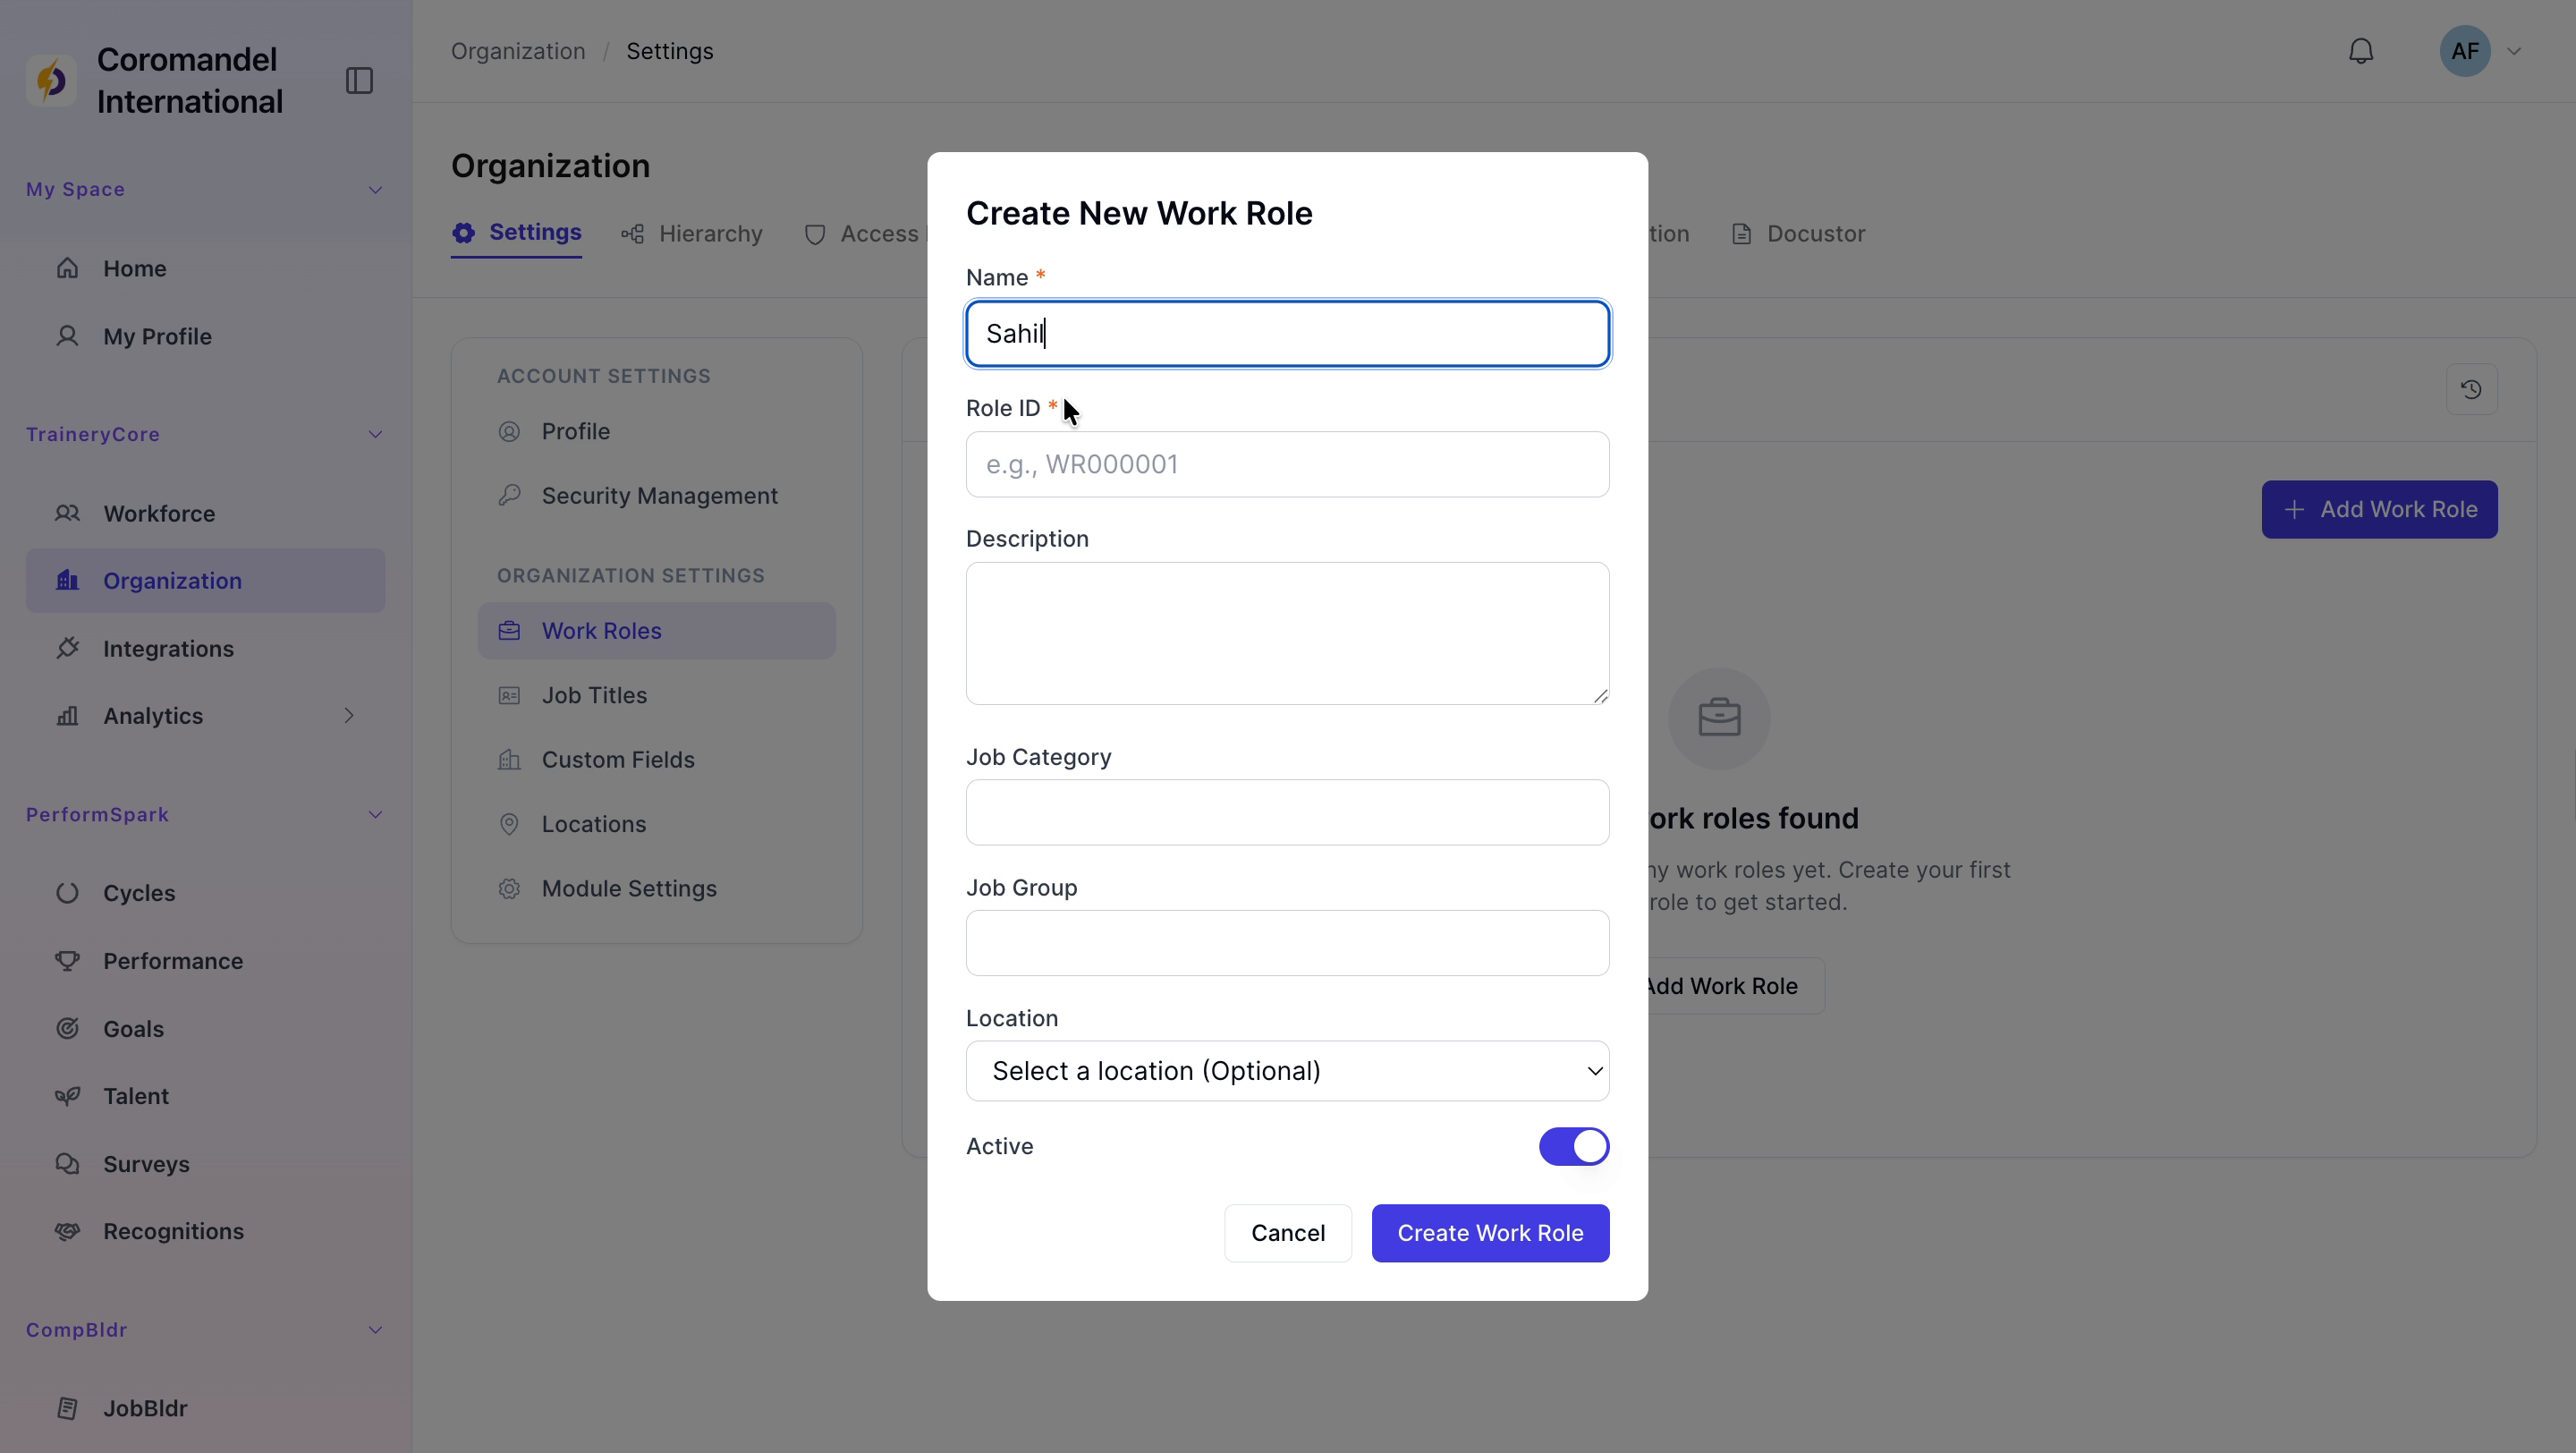Collapse the TraineryCore section
Screen dimensions: 2576x1453
375,434
